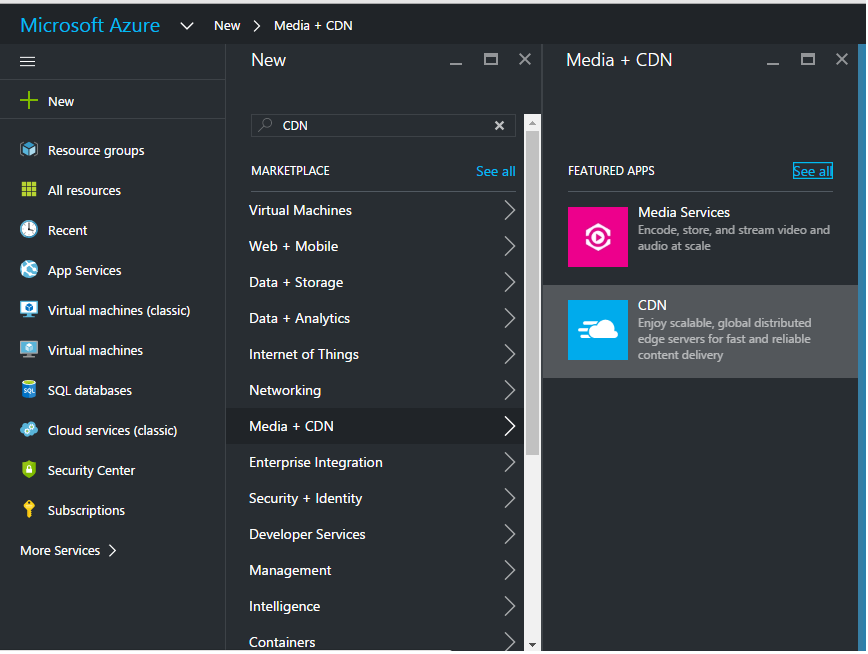The width and height of the screenshot is (868, 654).
Task: Click the SQL databases cylinder icon
Action: click(x=29, y=389)
